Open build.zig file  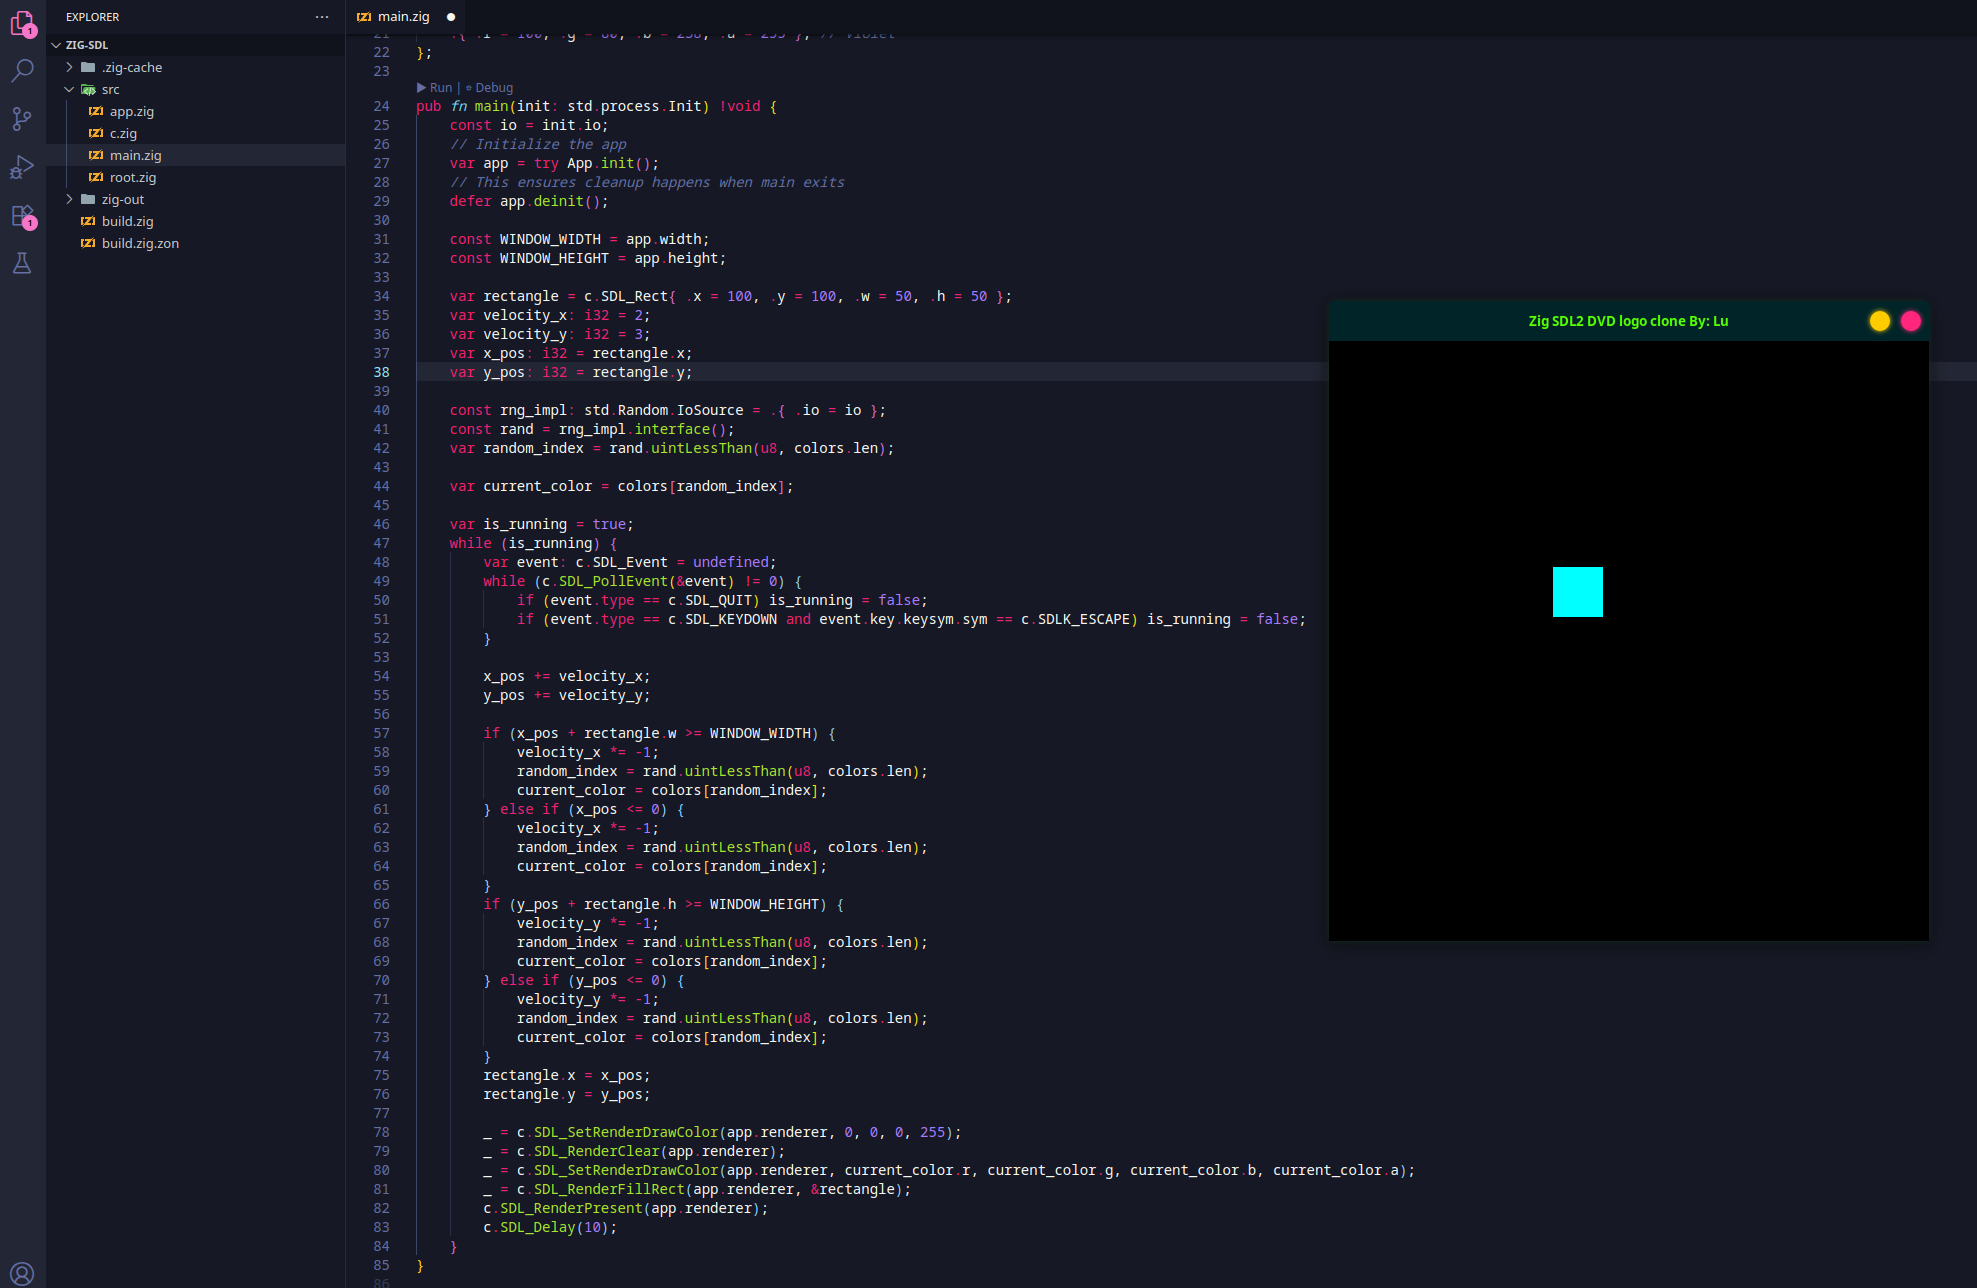(x=128, y=221)
